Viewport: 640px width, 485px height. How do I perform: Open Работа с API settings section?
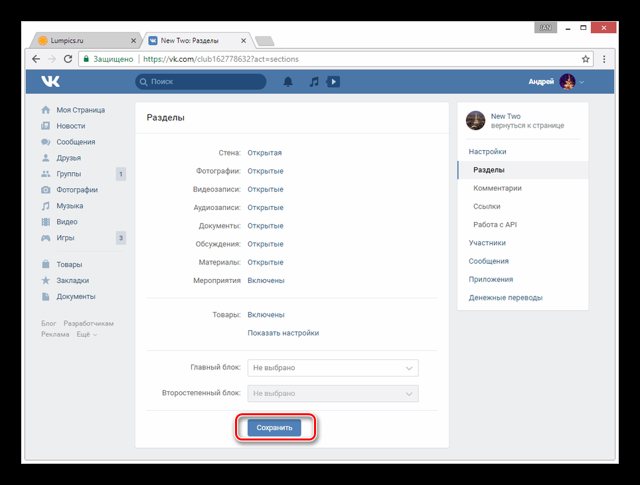coord(495,225)
